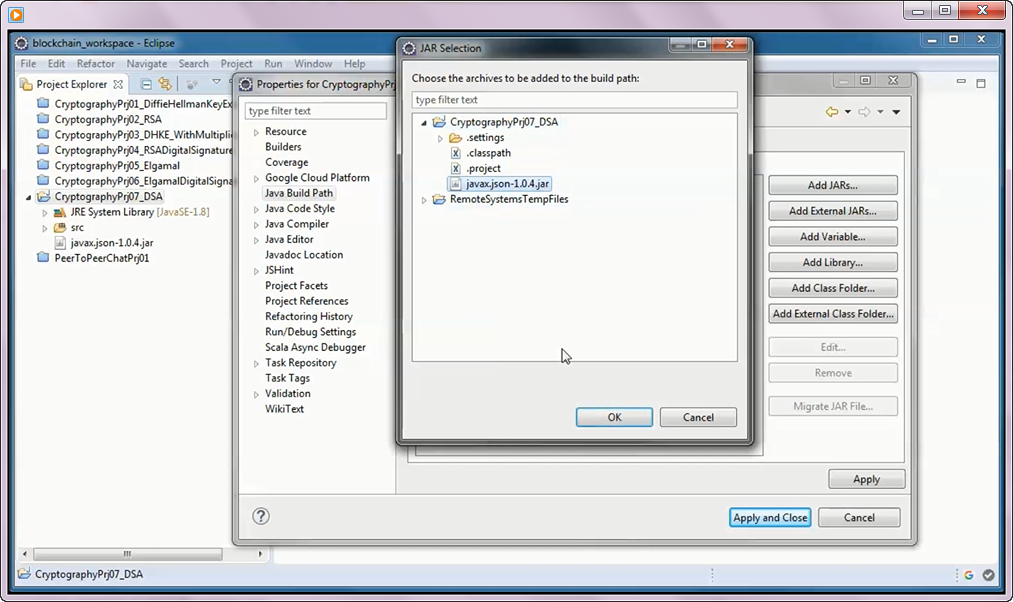This screenshot has height=602, width=1013.
Task: Open the Forward history dropdown arrow
Action: tap(880, 112)
